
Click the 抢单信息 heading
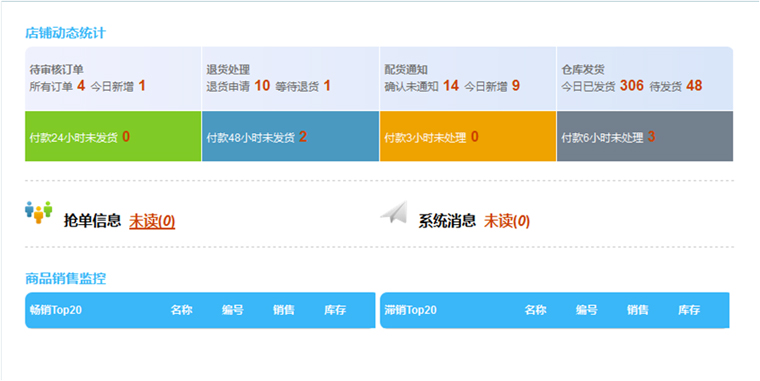(x=92, y=221)
